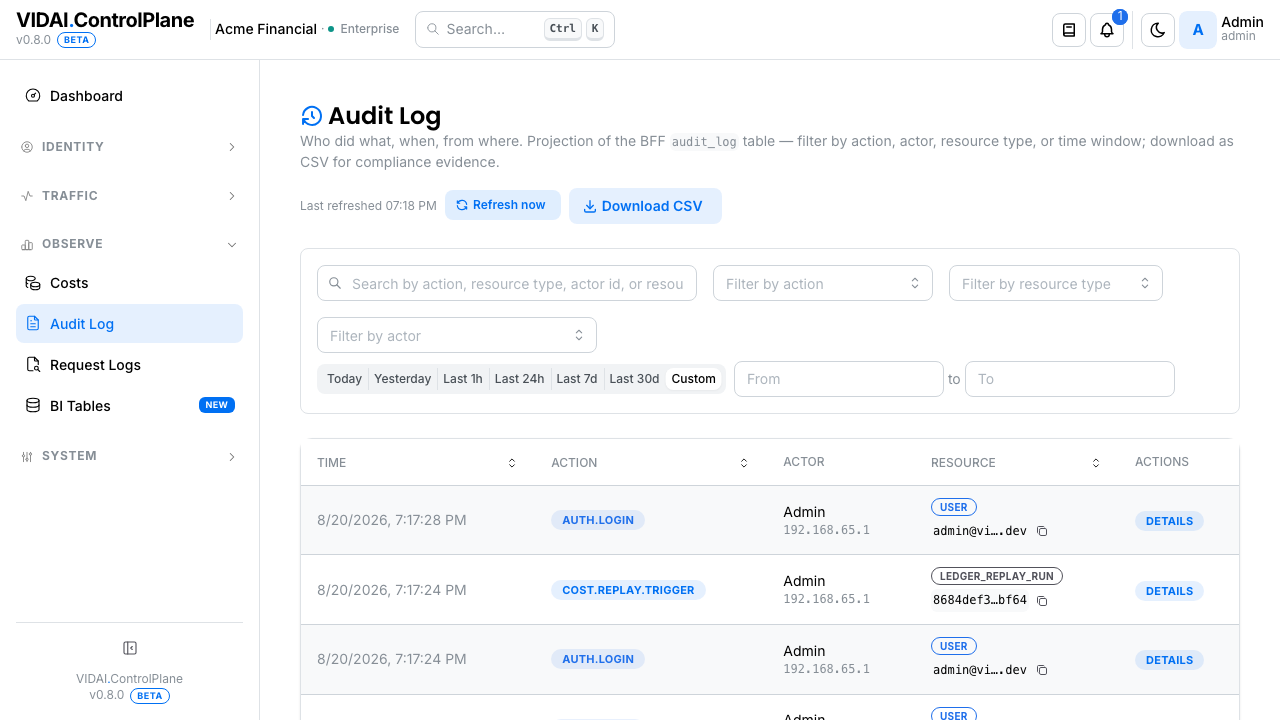Copy resource id in the 7:17:24 PM AUTH.LOGIN row
The image size is (1280, 720).
click(1042, 670)
